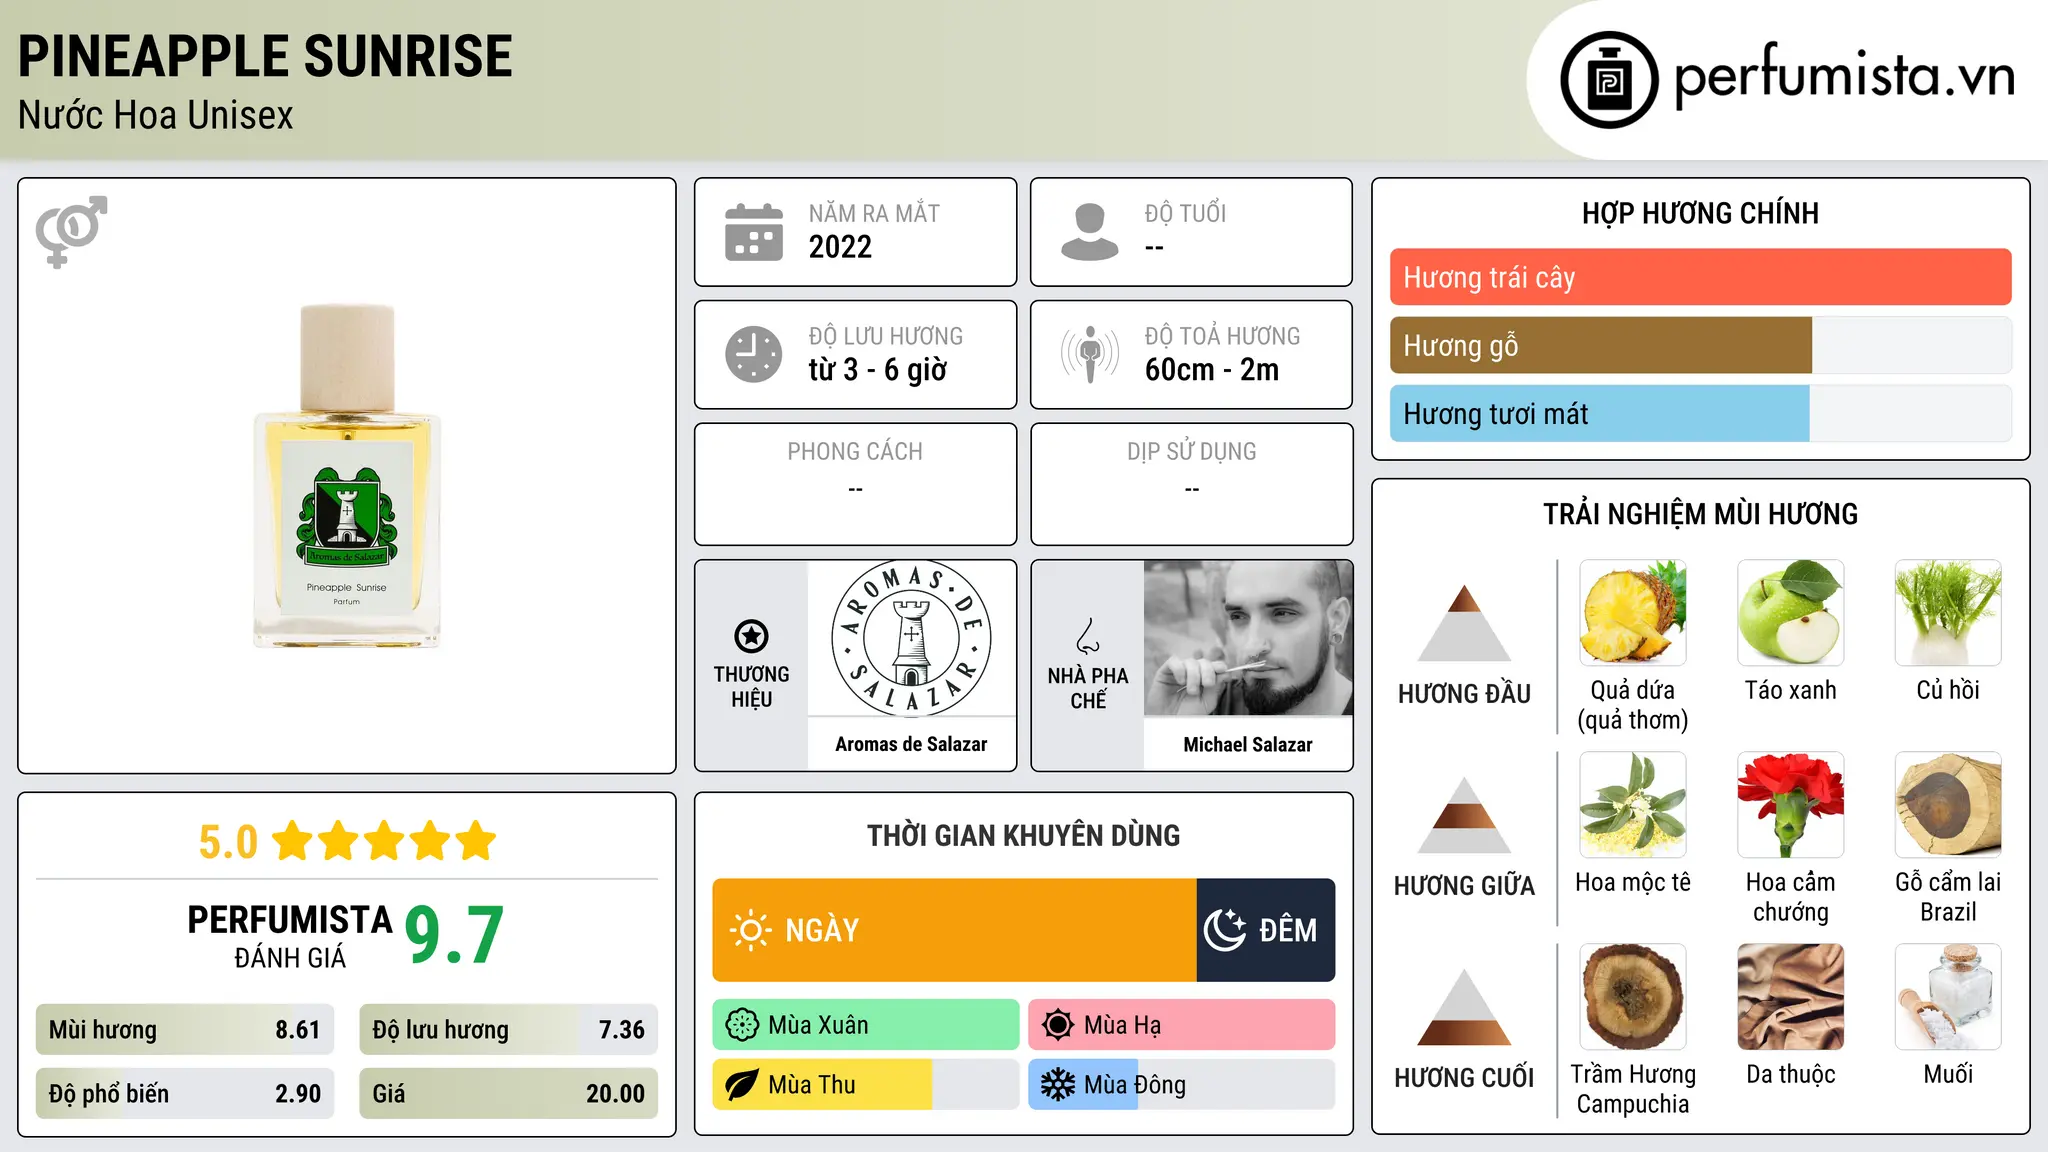Click the unisex gender symbol icon
This screenshot has height=1152, width=2048.
tap(71, 231)
